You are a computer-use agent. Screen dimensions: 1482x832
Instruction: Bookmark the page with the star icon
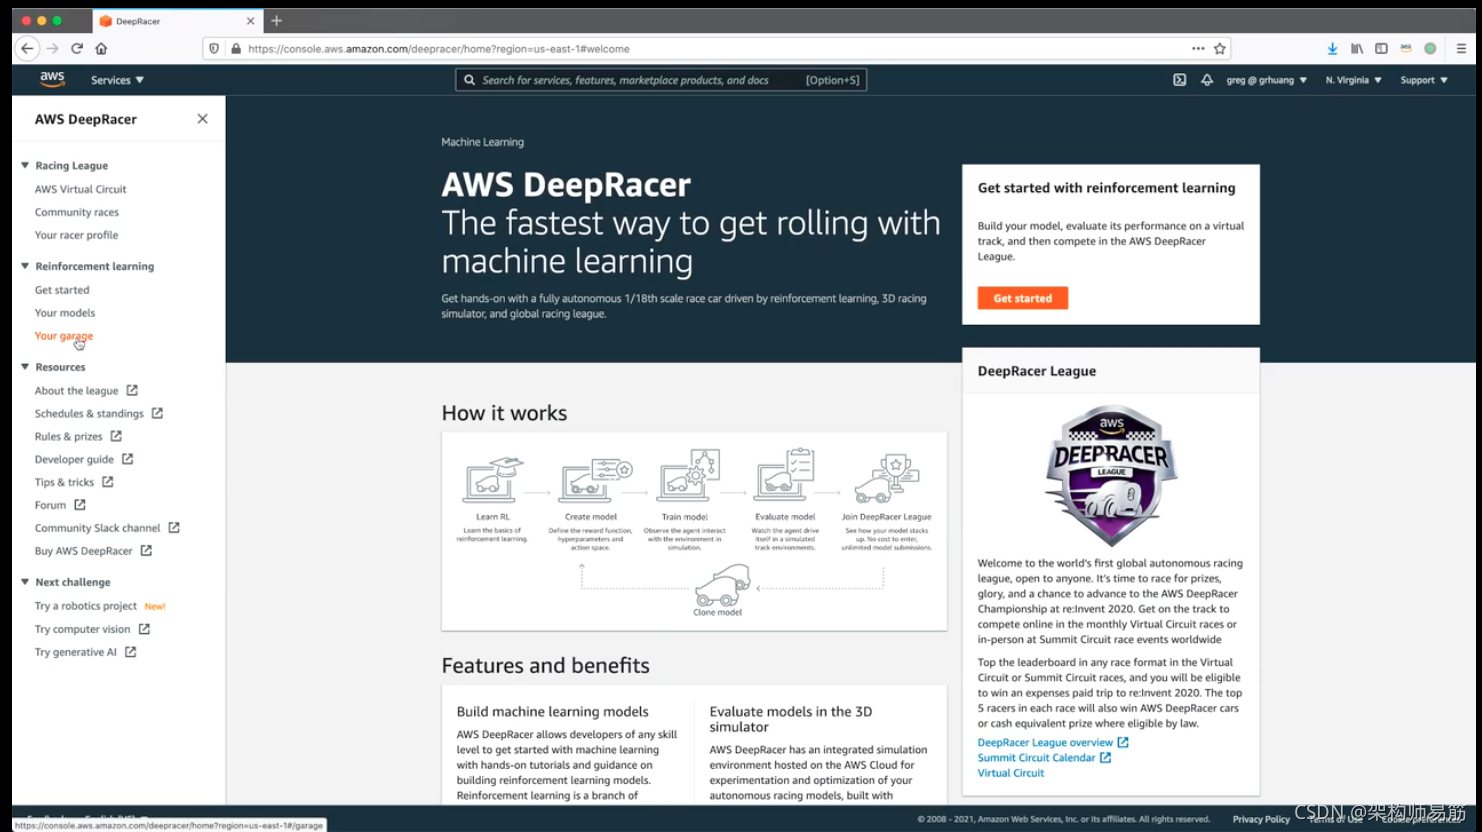(x=1220, y=48)
